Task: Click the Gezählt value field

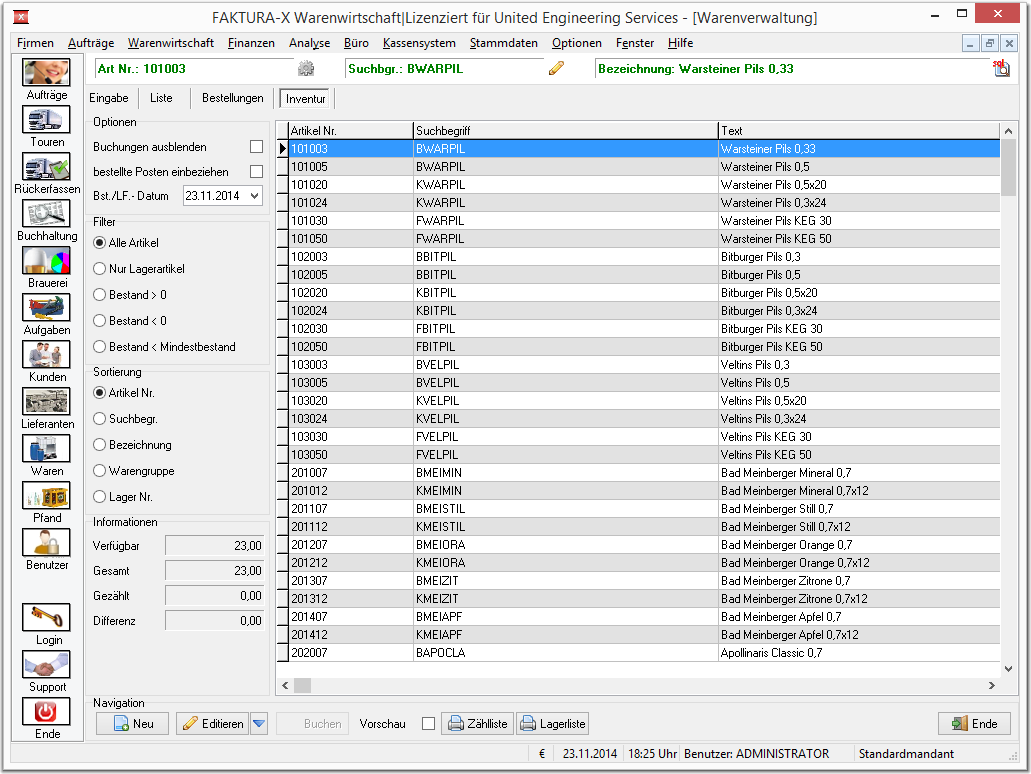Action: [214, 596]
